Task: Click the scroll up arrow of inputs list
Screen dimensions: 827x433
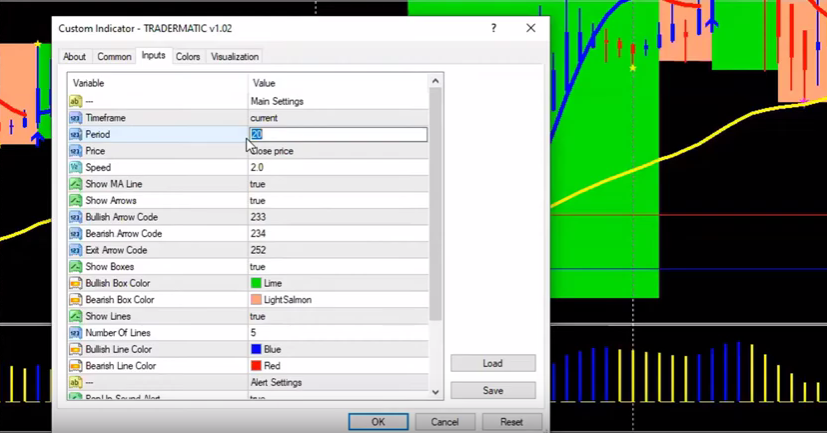Action: (435, 81)
